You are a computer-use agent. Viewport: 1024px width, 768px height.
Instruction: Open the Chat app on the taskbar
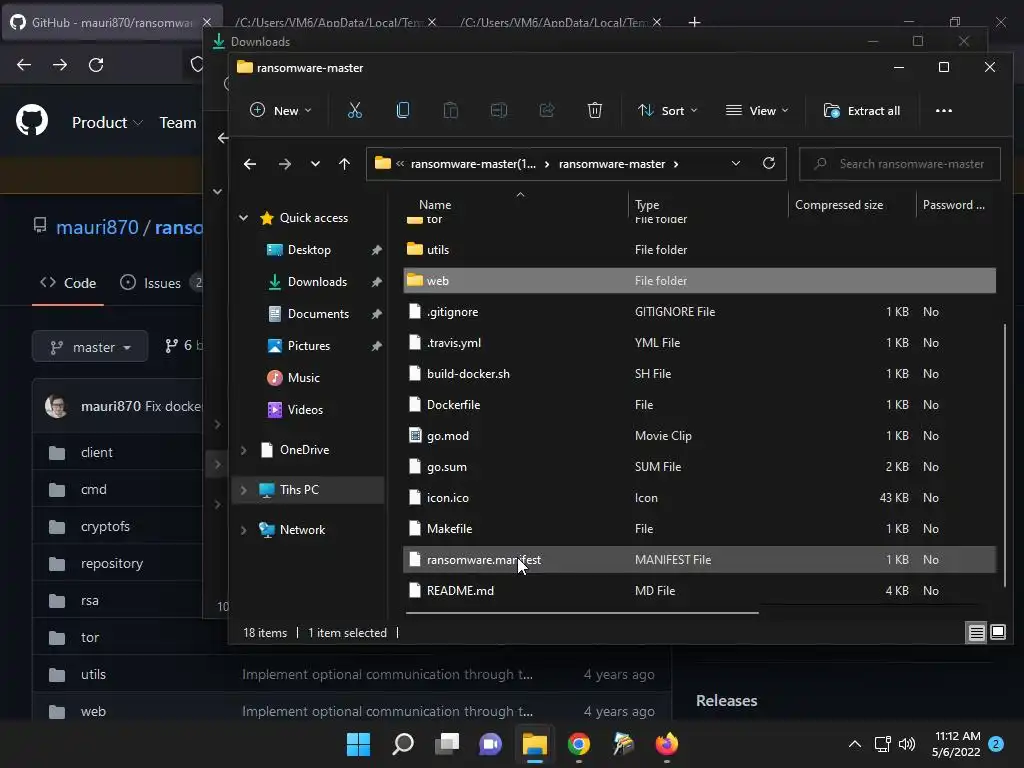point(490,744)
